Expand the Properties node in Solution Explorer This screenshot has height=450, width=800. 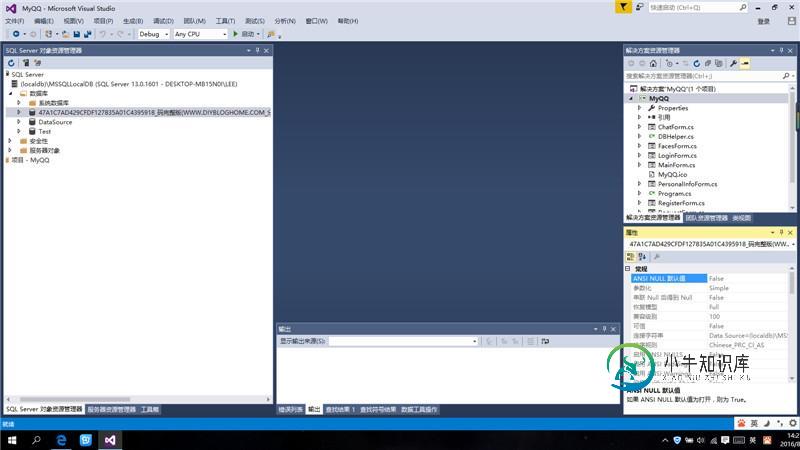click(x=639, y=108)
